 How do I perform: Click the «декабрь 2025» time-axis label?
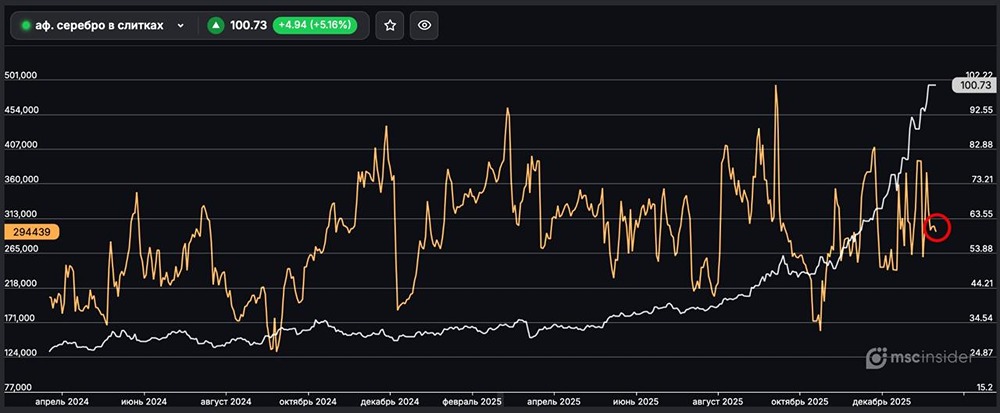tap(884, 401)
